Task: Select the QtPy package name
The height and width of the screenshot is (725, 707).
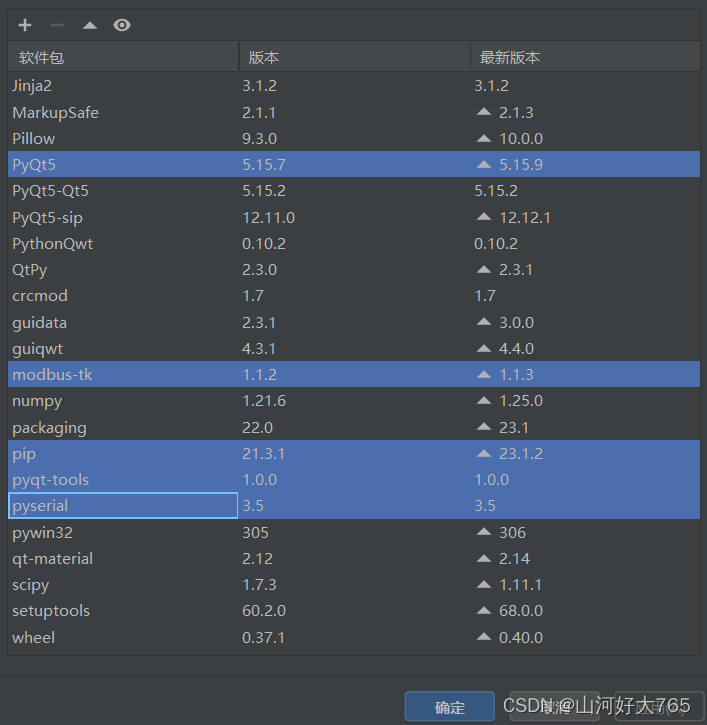Action: pyautogui.click(x=30, y=270)
